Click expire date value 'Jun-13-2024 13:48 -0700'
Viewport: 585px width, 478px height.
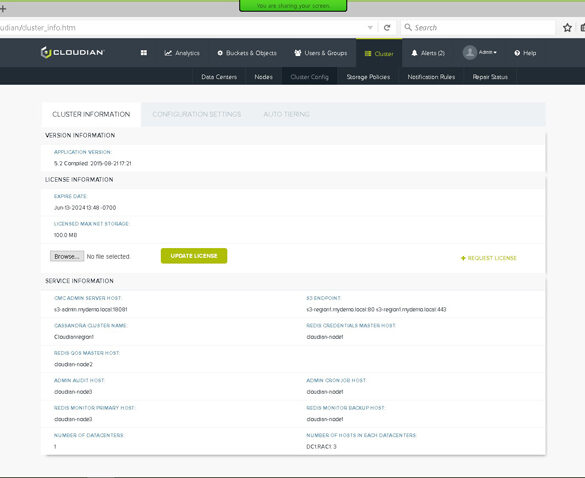click(85, 207)
